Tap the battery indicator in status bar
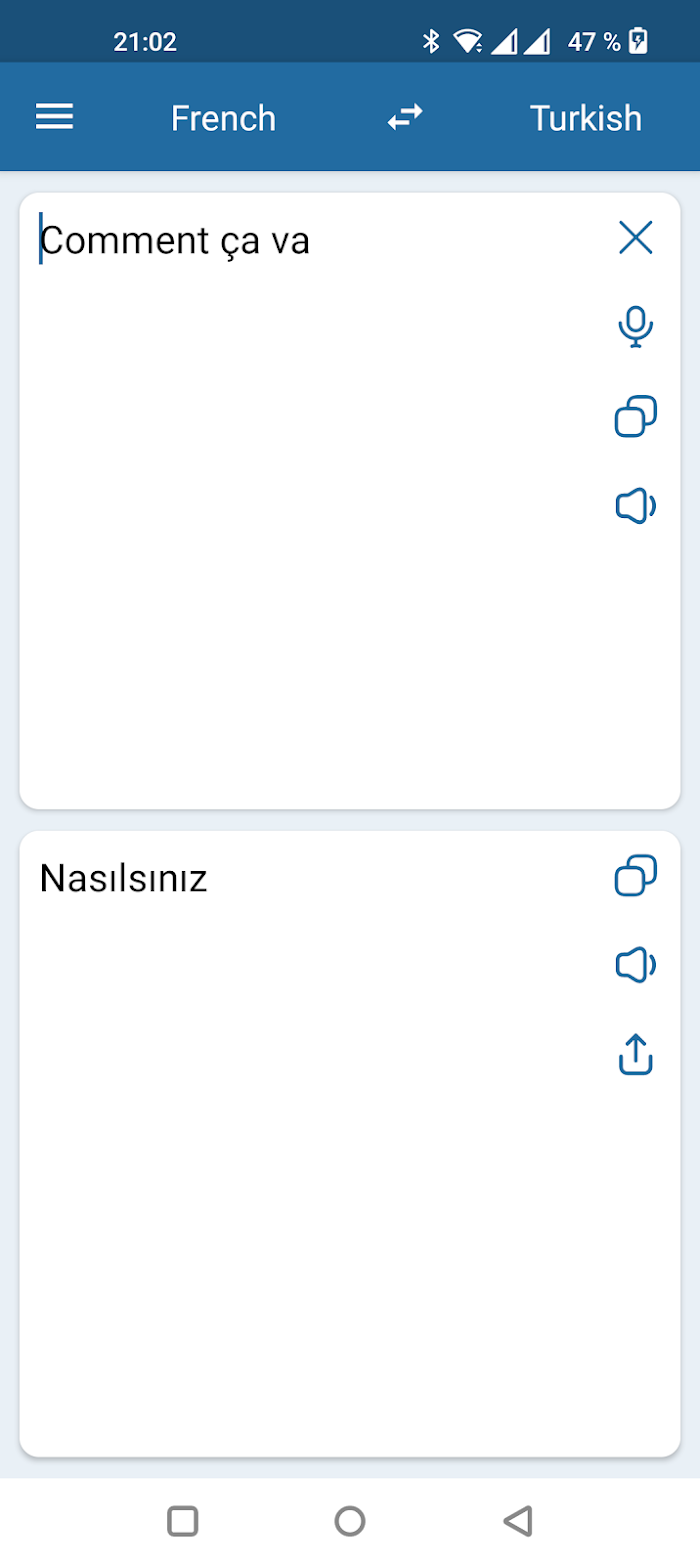The height and width of the screenshot is (1564, 700). click(x=638, y=41)
